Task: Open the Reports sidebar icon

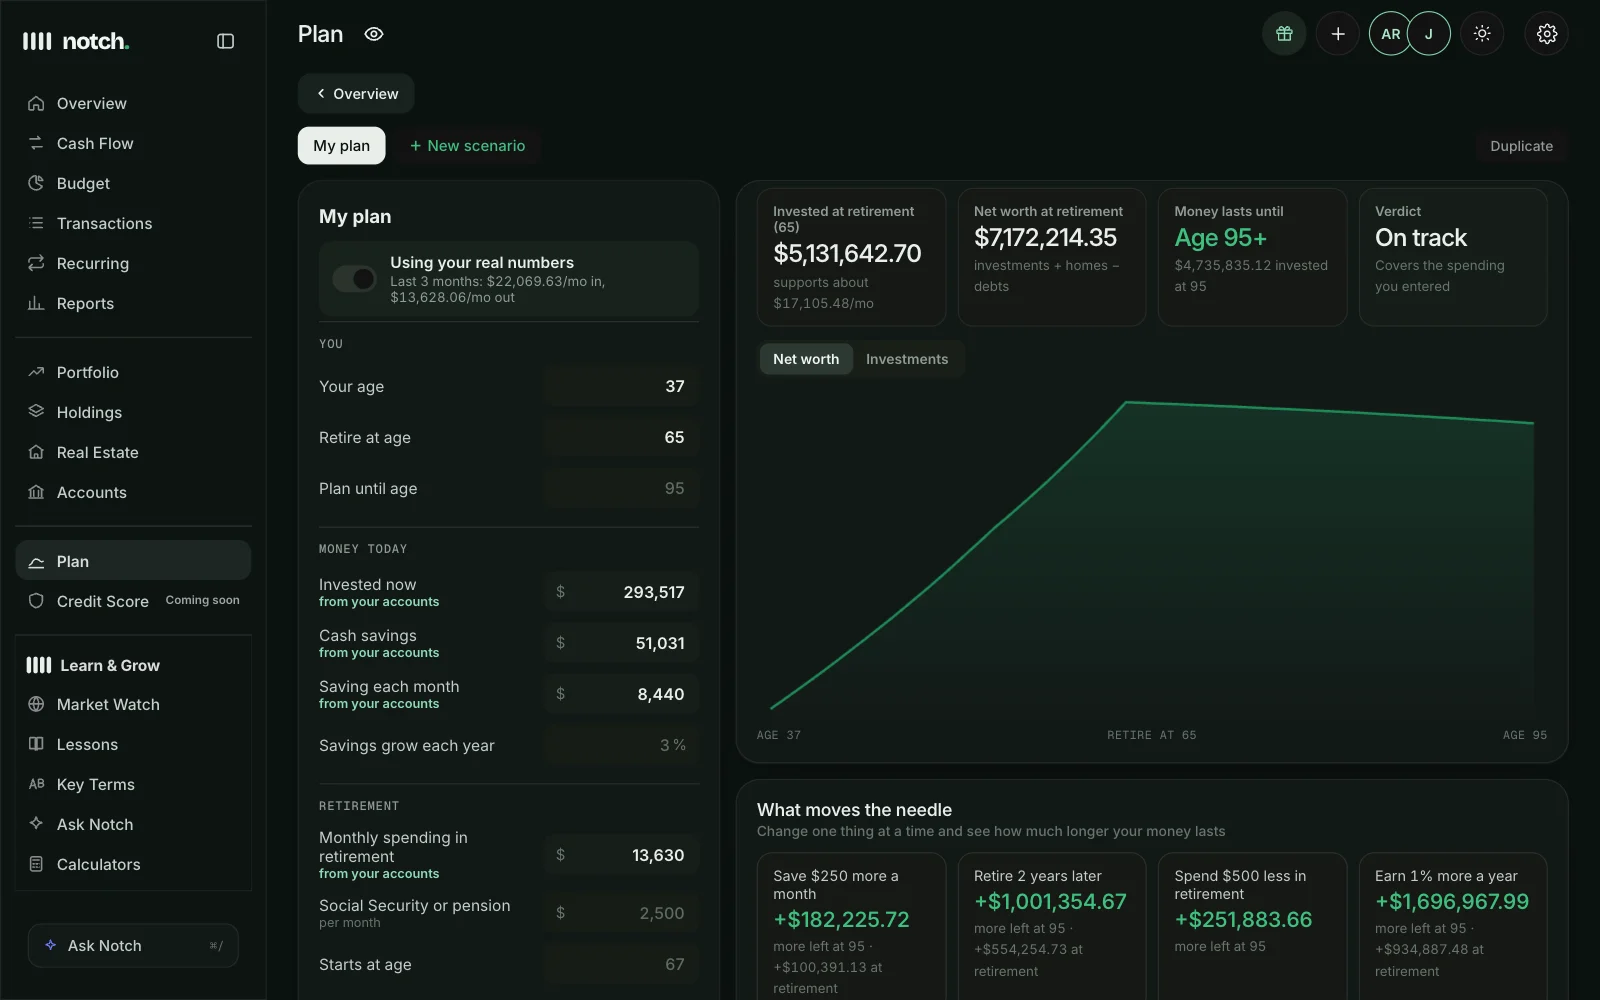Action: (36, 303)
